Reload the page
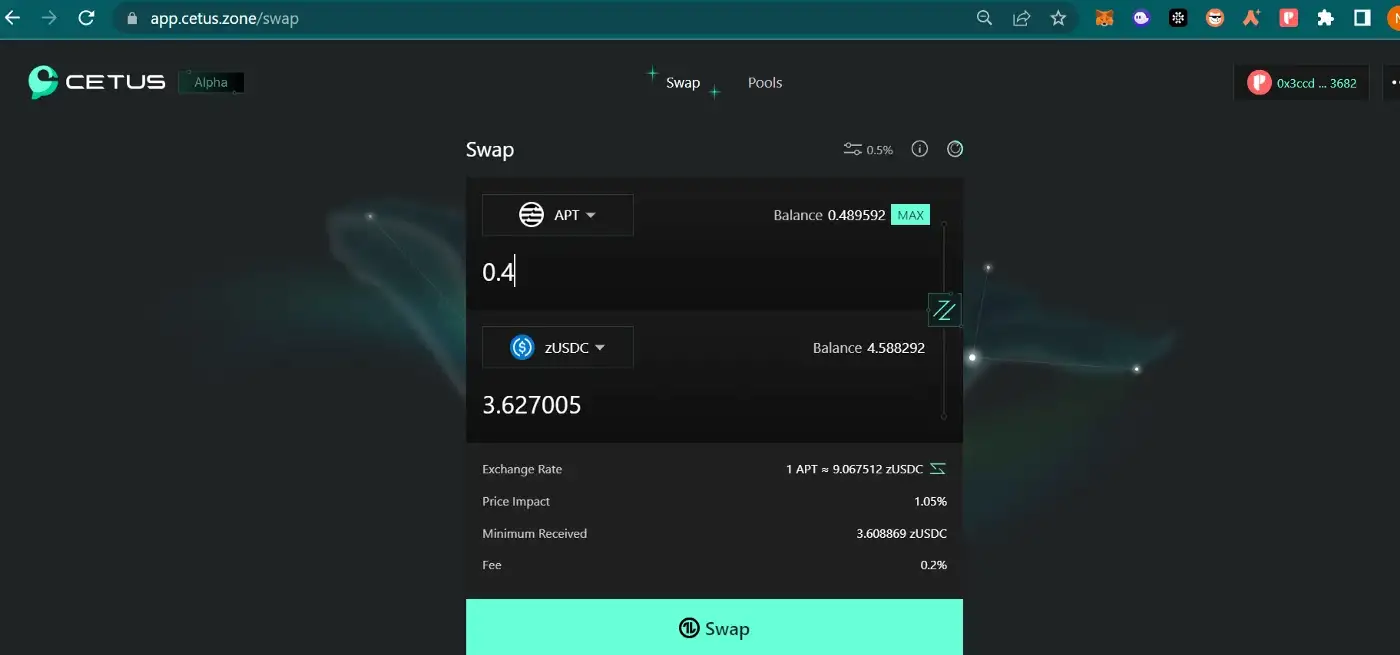 pyautogui.click(x=86, y=18)
